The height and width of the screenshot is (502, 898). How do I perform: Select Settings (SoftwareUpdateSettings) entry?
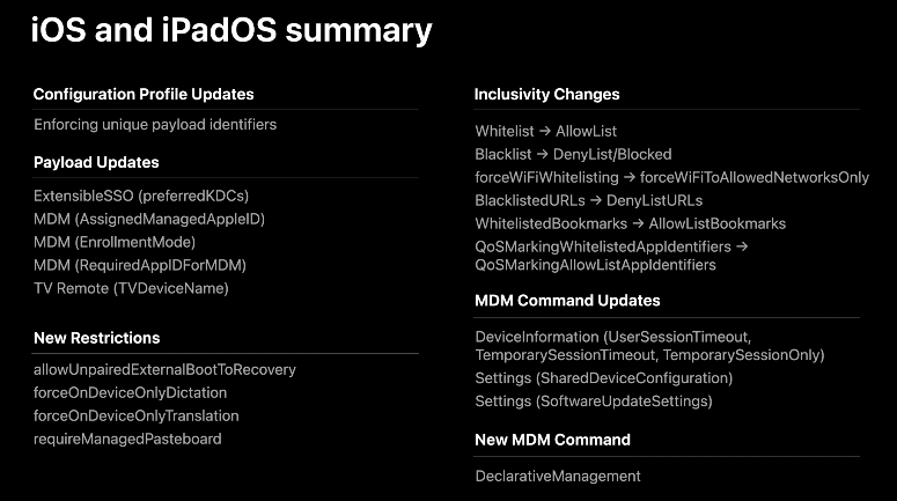click(x=593, y=401)
